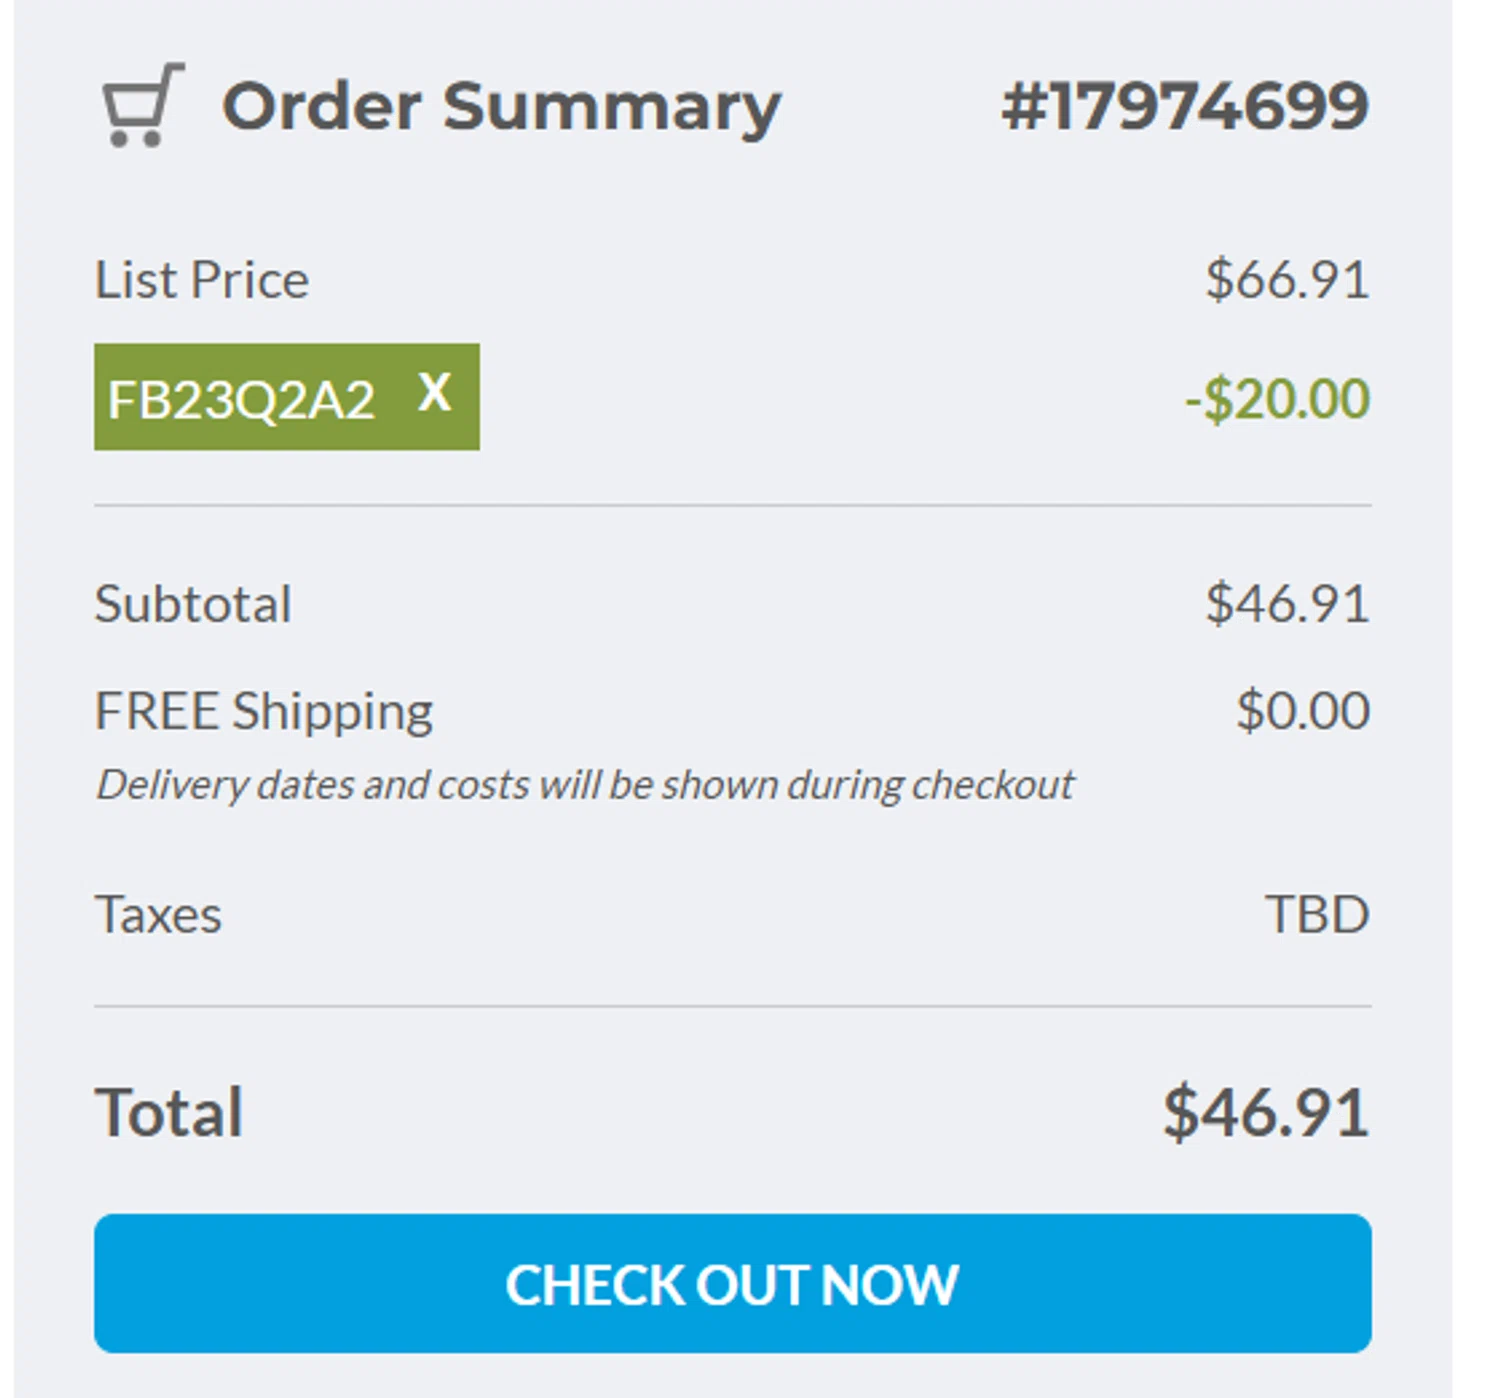The width and height of the screenshot is (1500, 1398).
Task: Click the CHECK OUT NOW button
Action: pos(732,1283)
